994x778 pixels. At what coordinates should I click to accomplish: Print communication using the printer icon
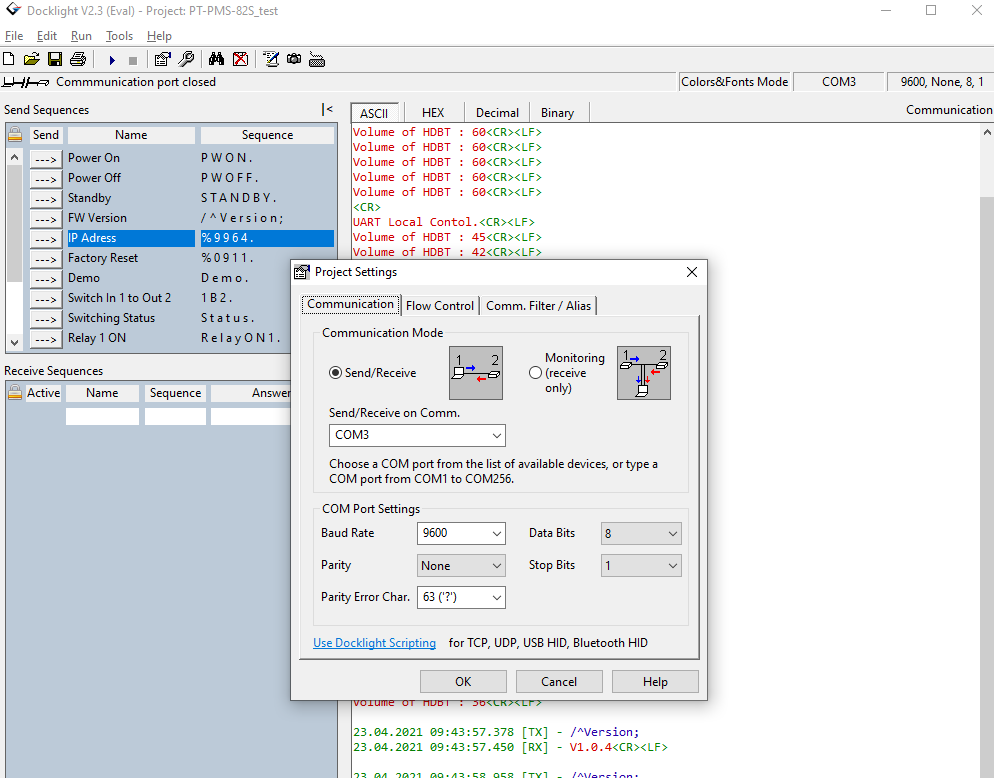click(x=78, y=60)
